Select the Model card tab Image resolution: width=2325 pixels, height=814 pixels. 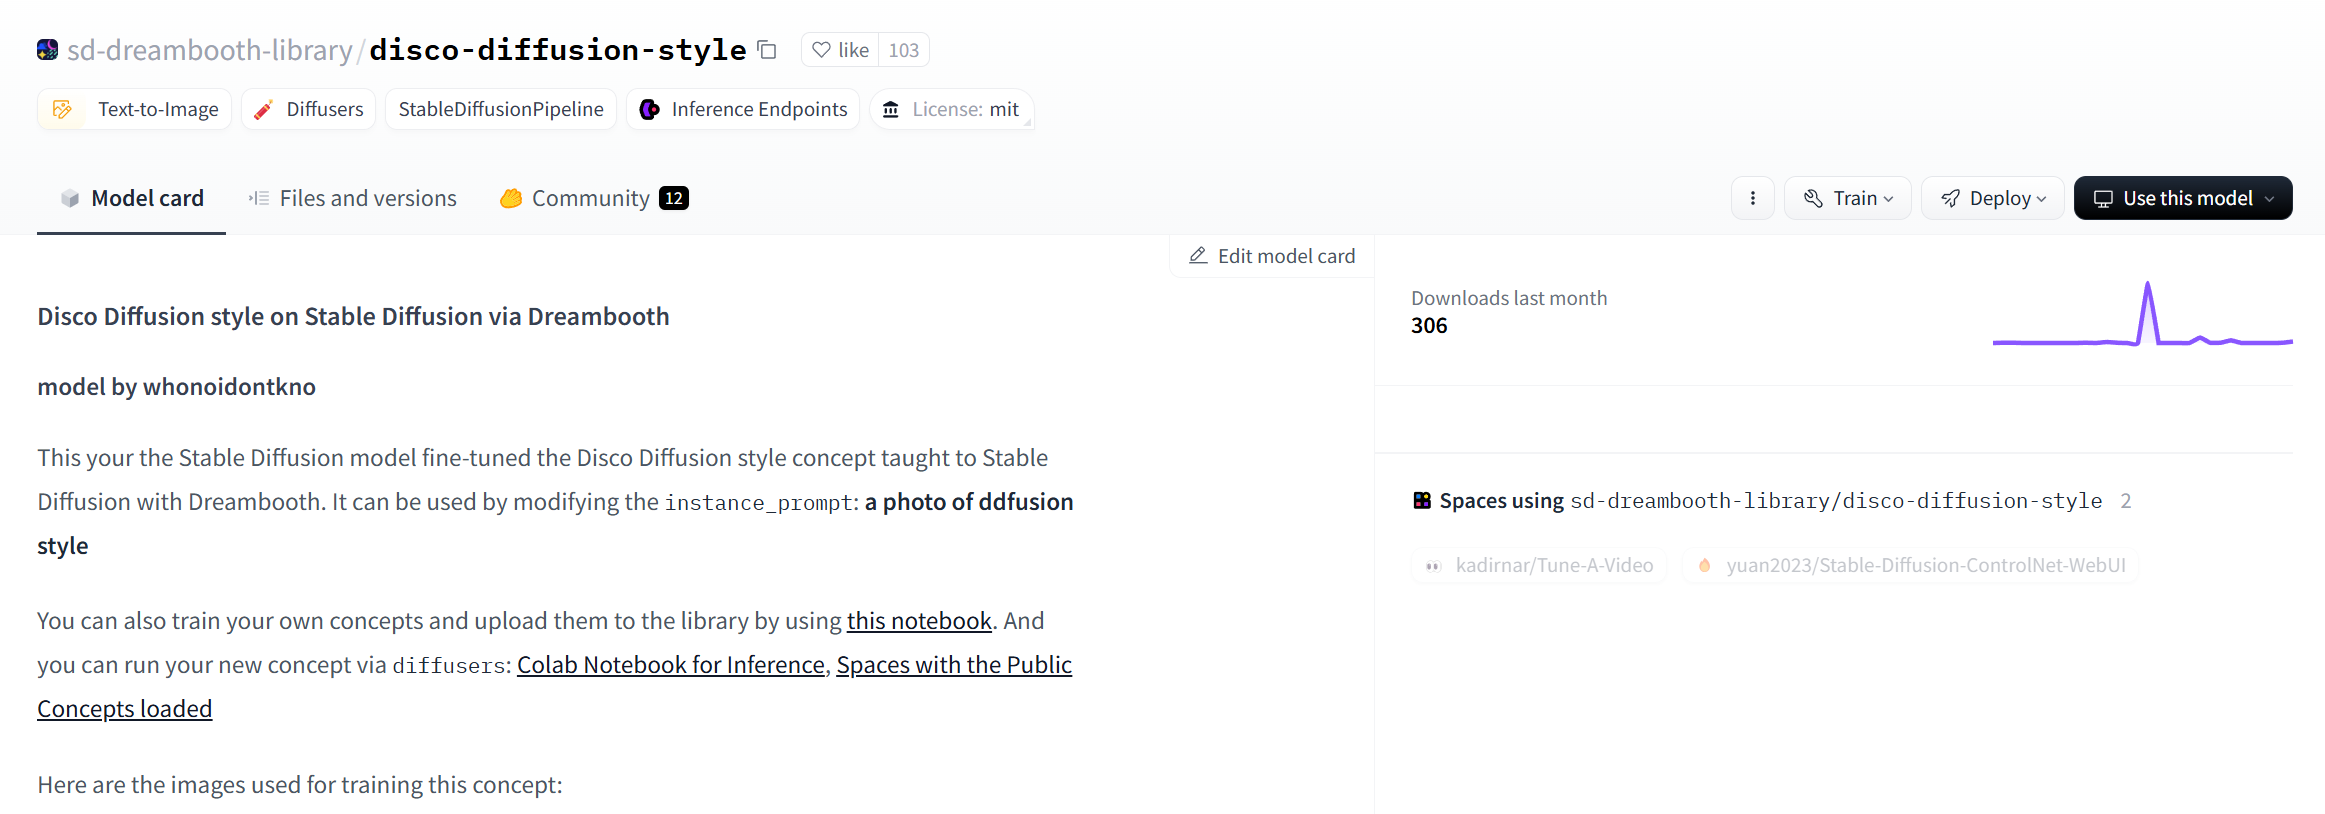(x=132, y=198)
